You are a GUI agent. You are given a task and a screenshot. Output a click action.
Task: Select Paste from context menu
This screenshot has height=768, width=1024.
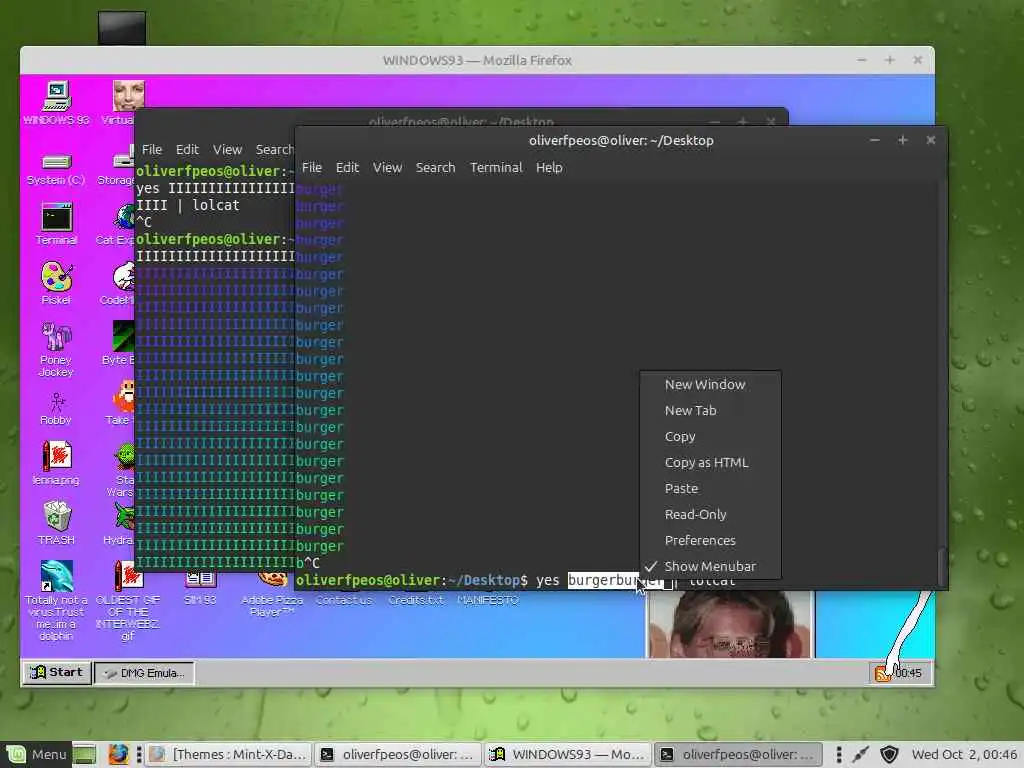[710, 488]
